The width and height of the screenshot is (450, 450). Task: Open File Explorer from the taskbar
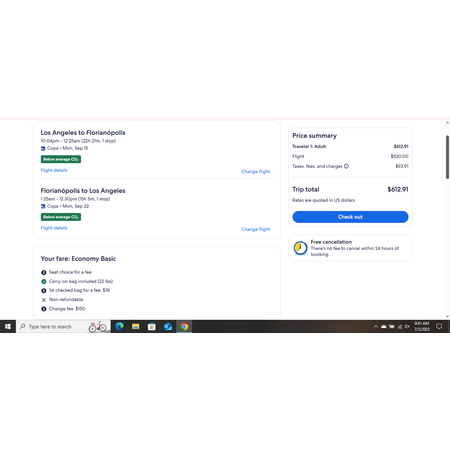click(x=135, y=326)
